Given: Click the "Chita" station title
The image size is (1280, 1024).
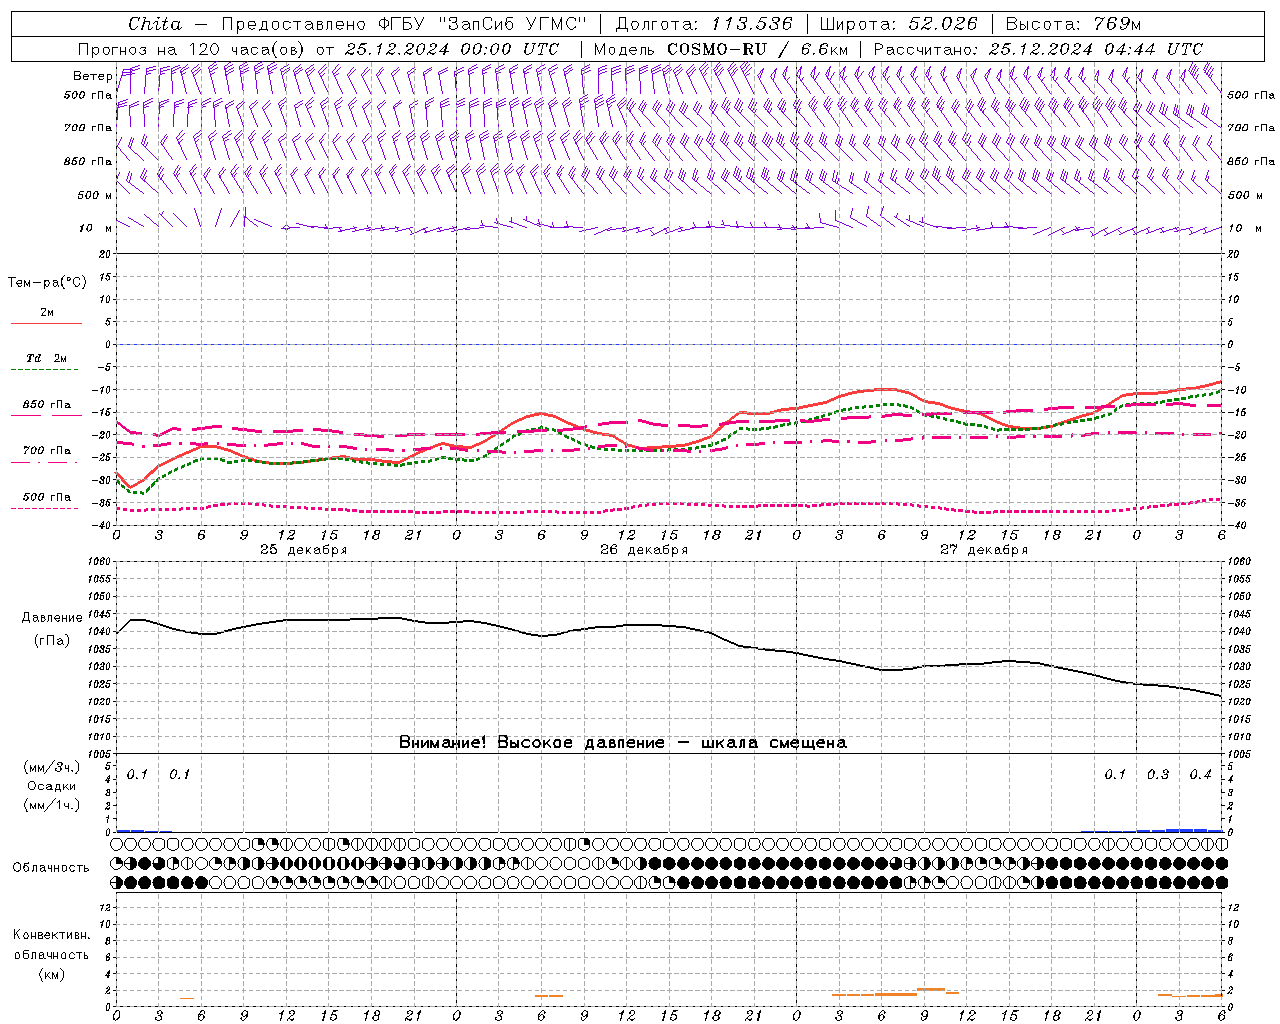Looking at the screenshot, I should 155,24.
